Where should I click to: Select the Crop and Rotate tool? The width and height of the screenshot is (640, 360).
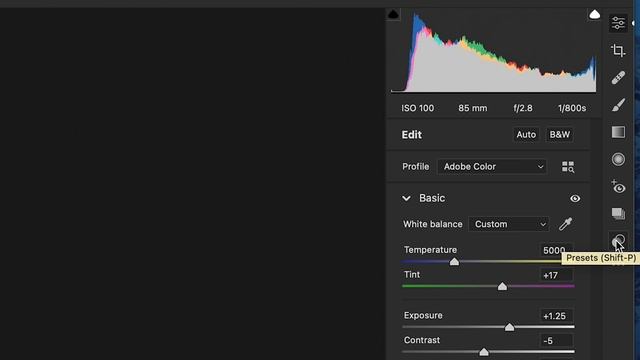(x=618, y=50)
